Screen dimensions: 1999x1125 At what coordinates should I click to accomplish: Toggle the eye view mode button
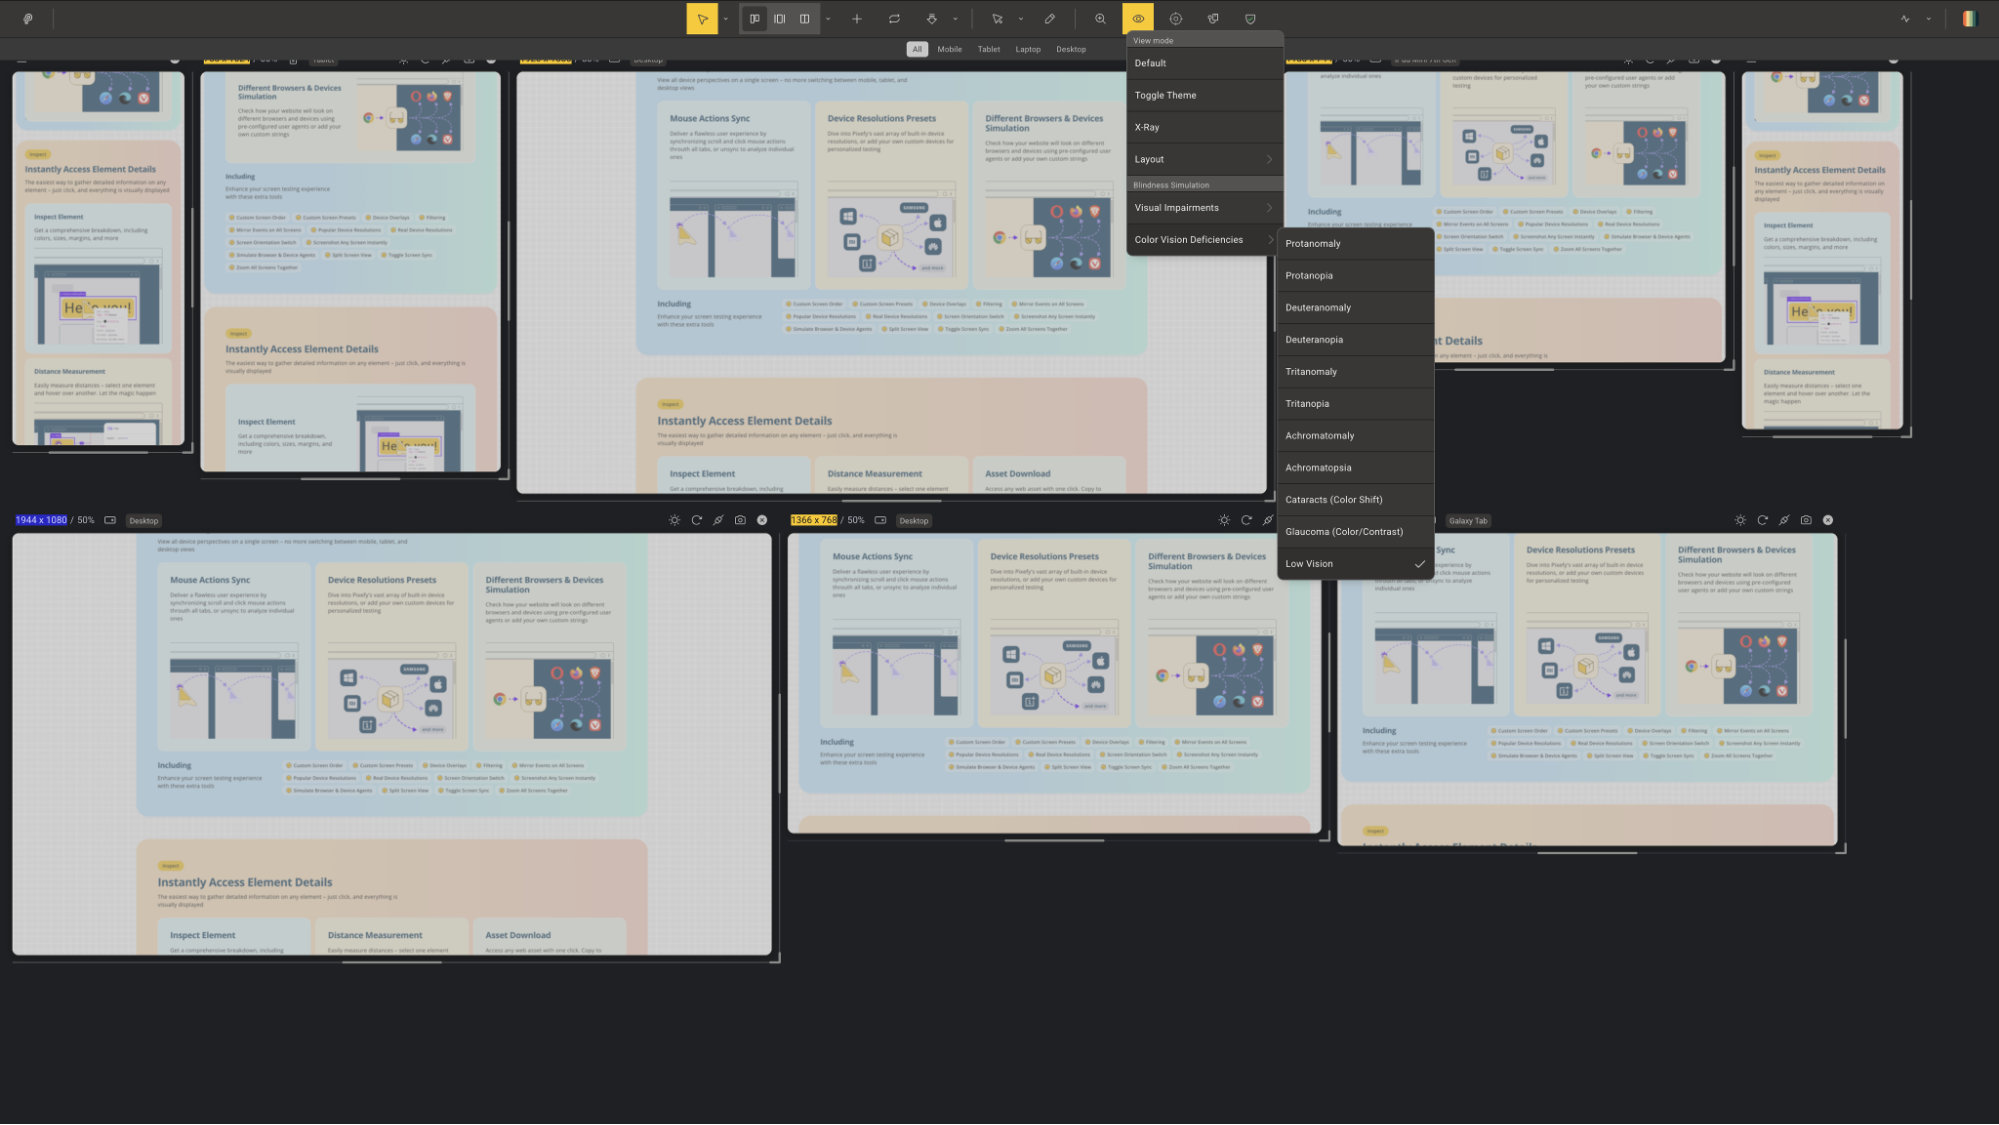1138,19
